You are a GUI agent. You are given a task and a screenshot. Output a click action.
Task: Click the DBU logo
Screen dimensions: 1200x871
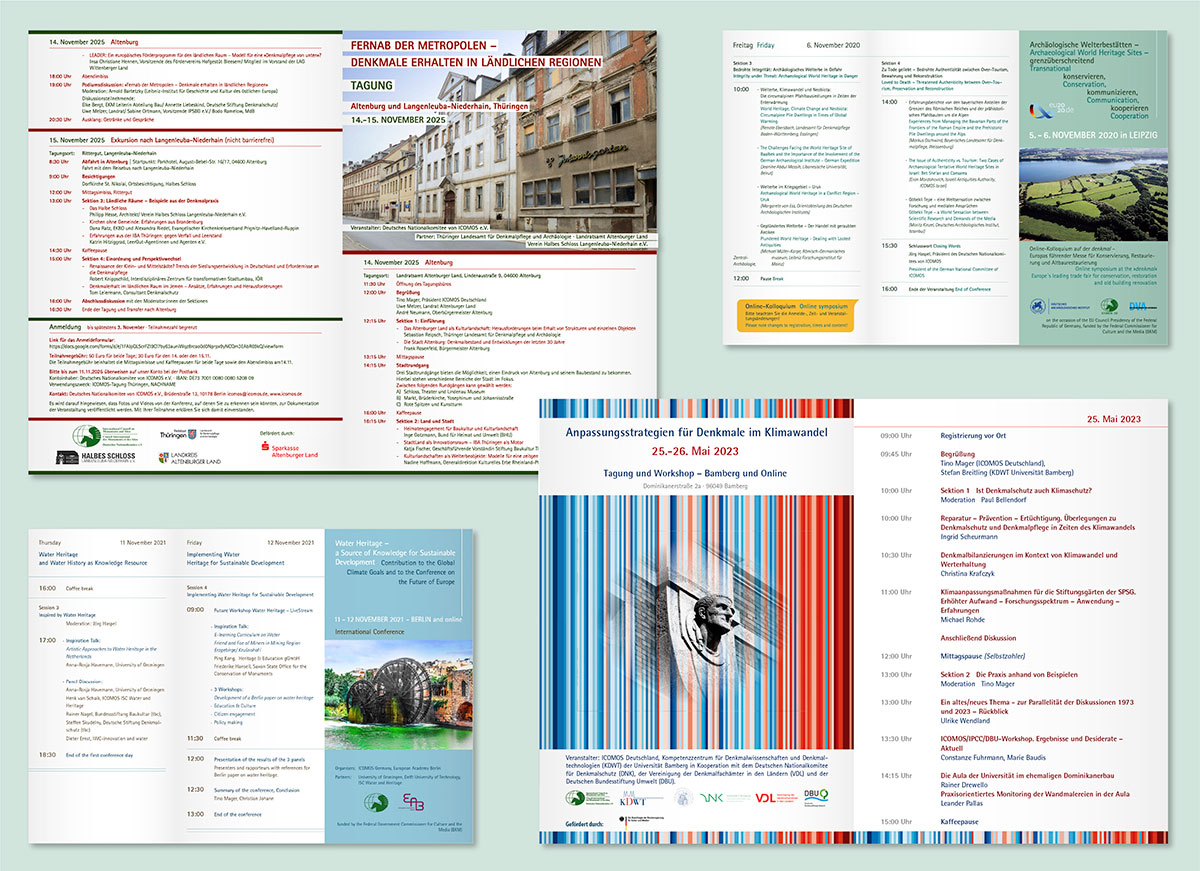816,797
